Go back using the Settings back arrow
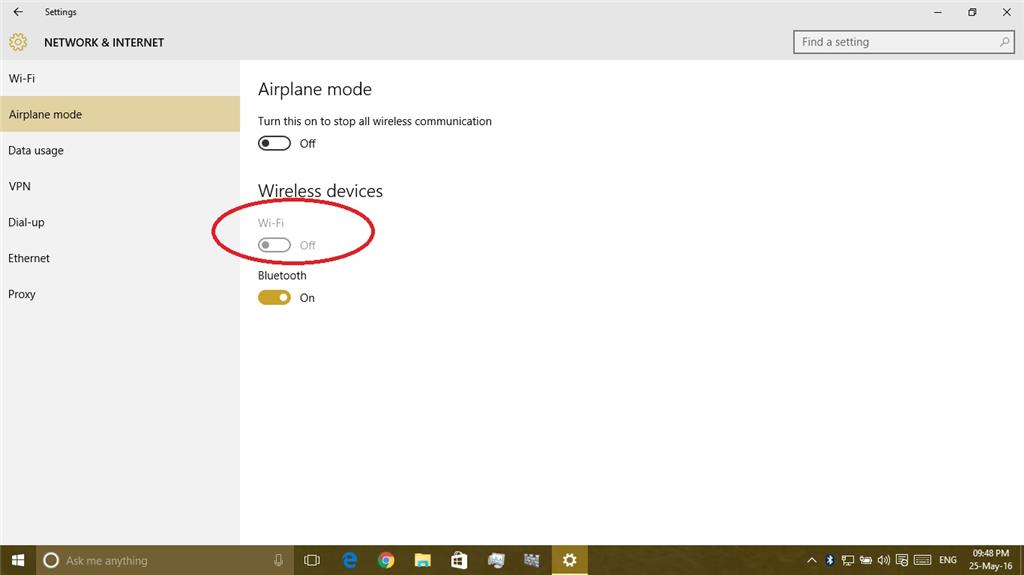This screenshot has height=575, width=1024. pyautogui.click(x=18, y=12)
